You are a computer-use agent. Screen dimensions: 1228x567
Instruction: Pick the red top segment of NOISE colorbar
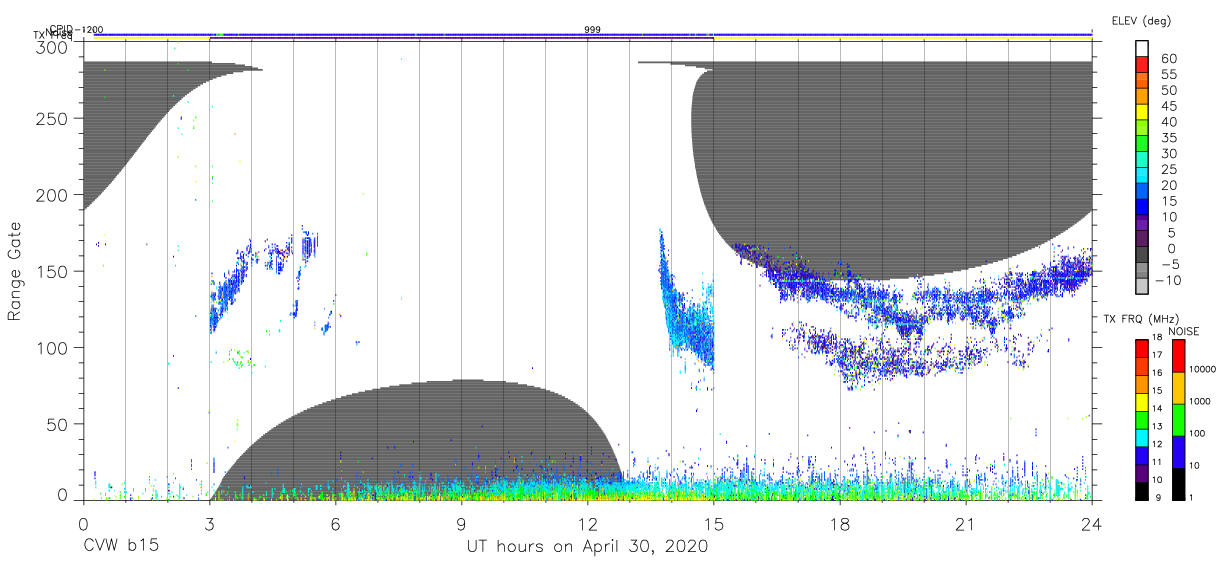pos(1178,356)
